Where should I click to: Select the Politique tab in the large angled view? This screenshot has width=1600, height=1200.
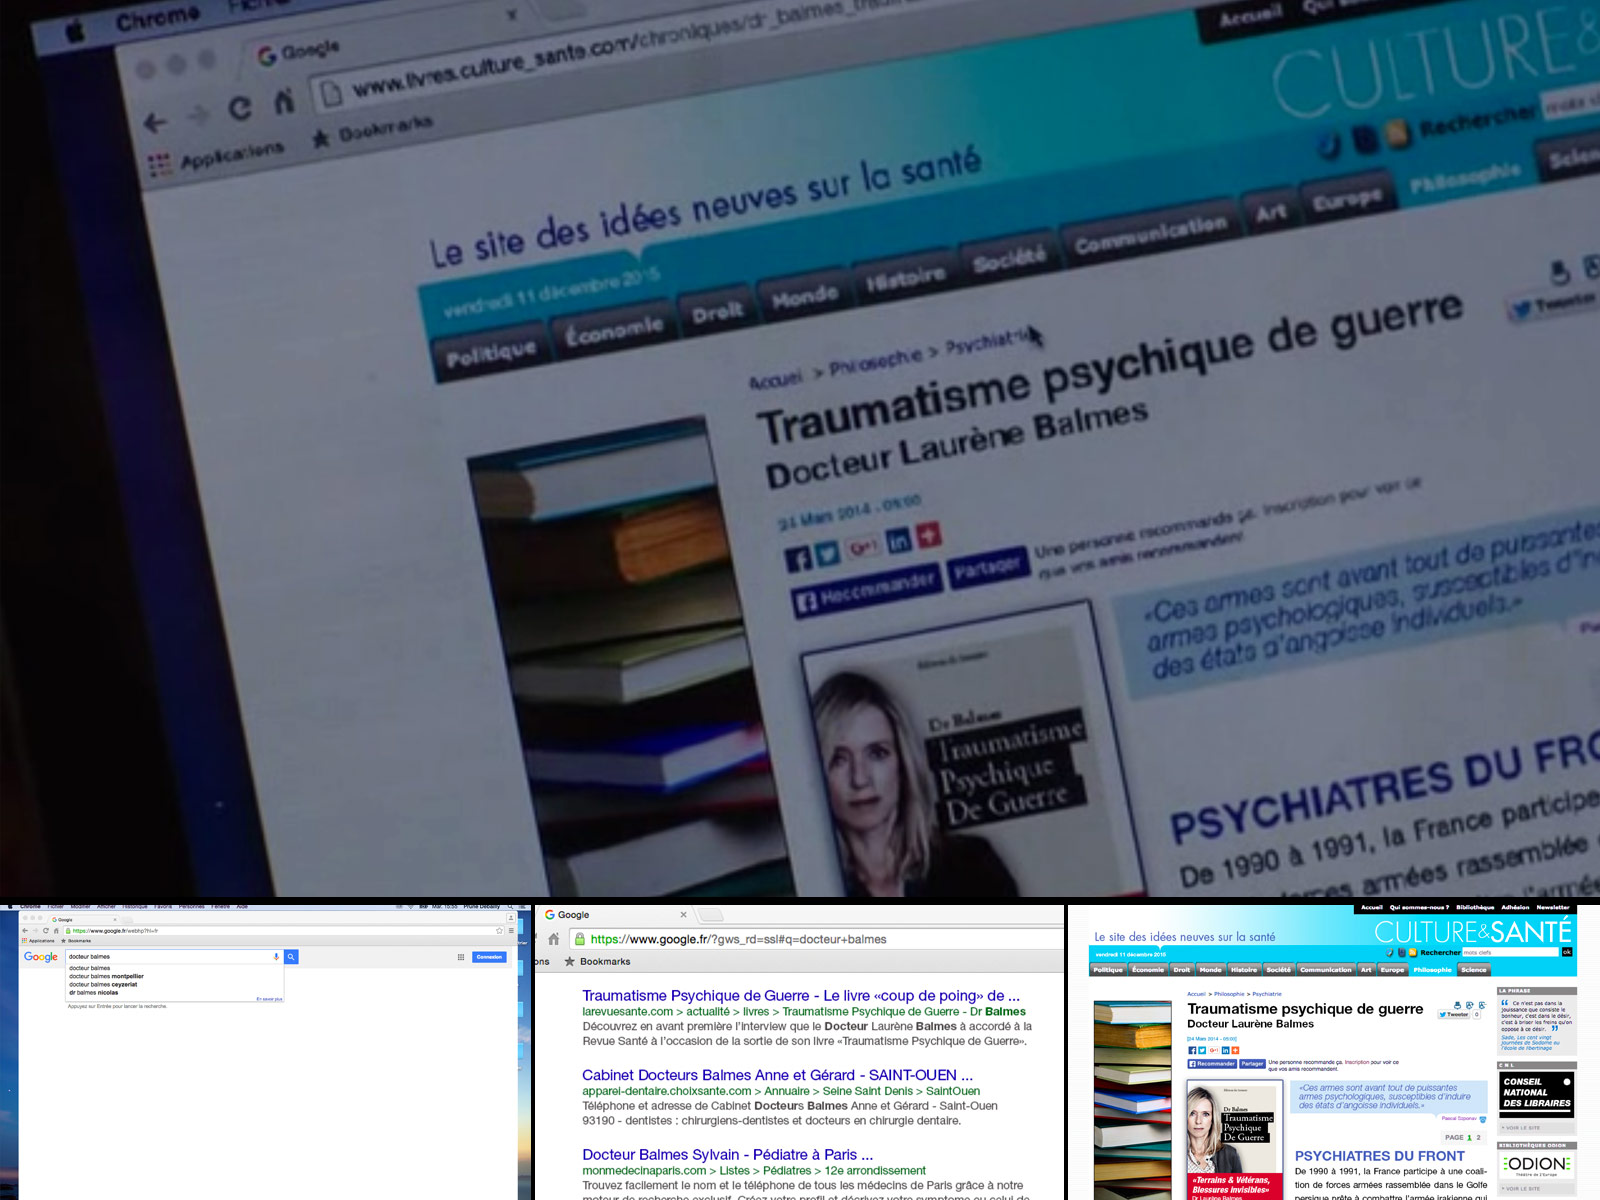pos(490,352)
